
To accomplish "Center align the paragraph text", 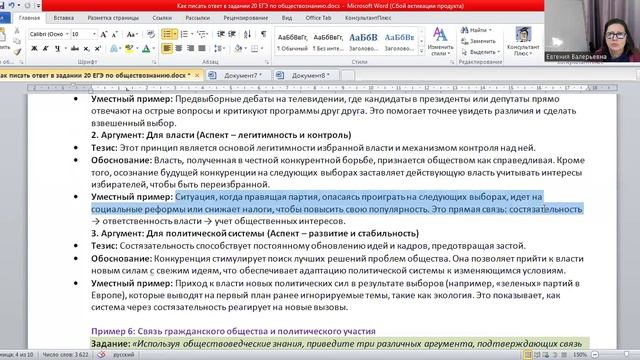I will (179, 49).
